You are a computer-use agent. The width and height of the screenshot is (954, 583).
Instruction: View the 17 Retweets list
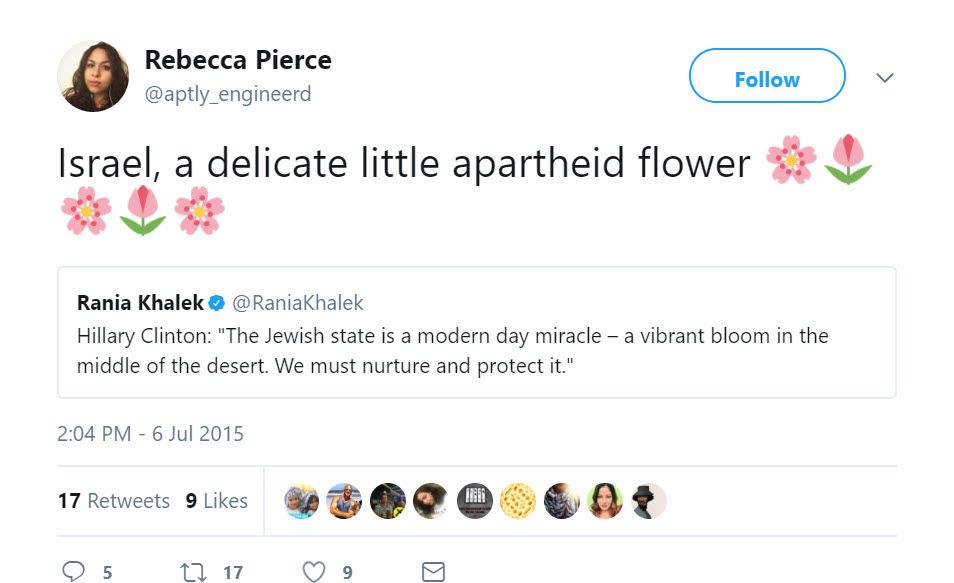(x=114, y=501)
